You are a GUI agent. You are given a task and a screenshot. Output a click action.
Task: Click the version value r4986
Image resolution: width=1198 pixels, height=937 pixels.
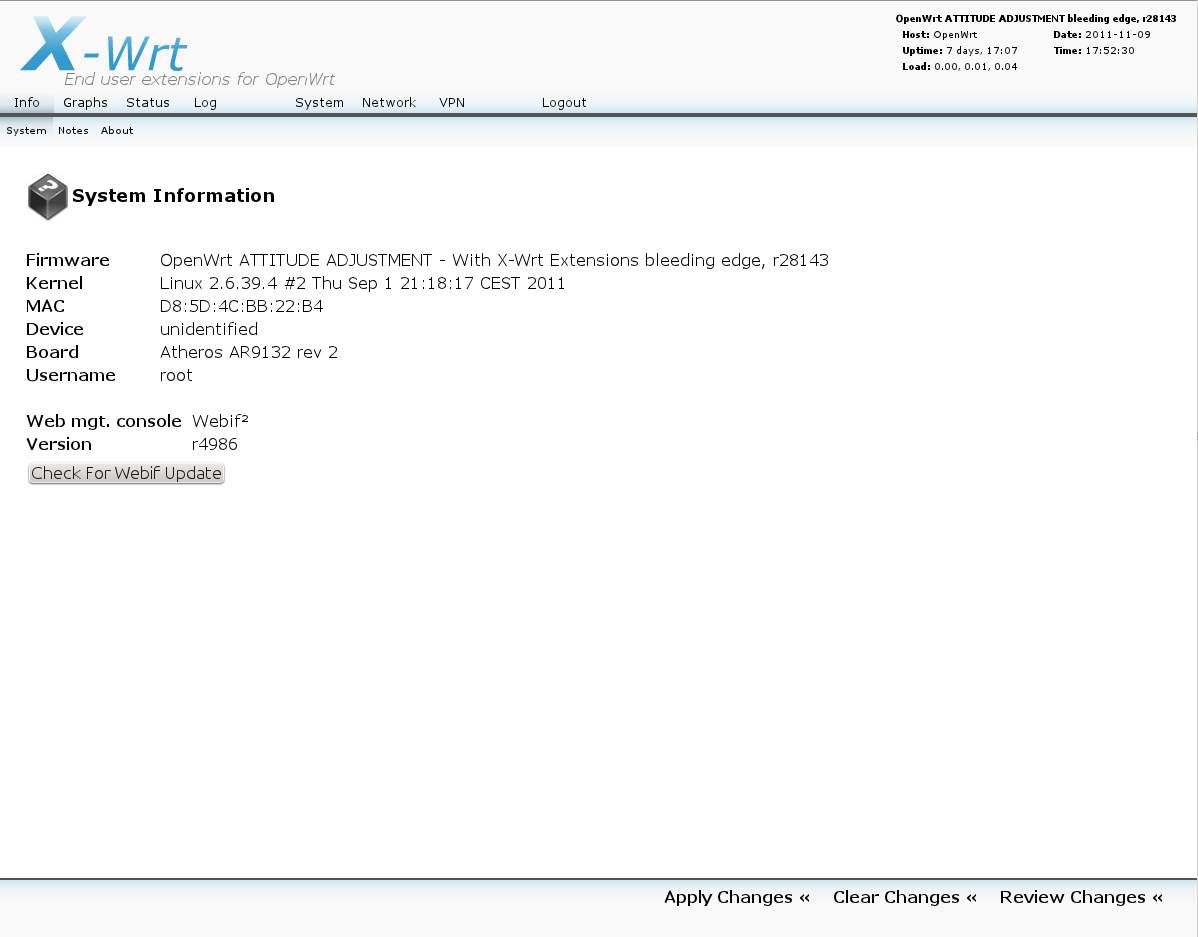click(x=215, y=444)
